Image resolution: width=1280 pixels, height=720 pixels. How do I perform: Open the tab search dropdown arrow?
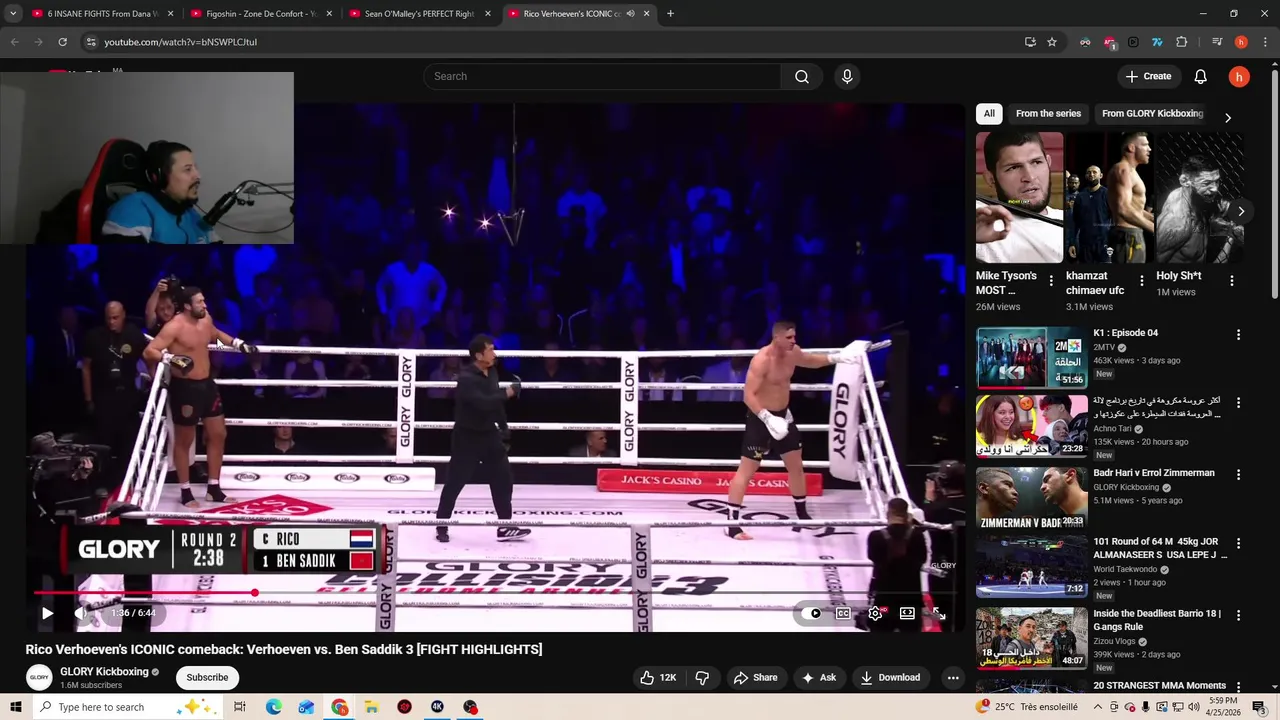pyautogui.click(x=13, y=14)
